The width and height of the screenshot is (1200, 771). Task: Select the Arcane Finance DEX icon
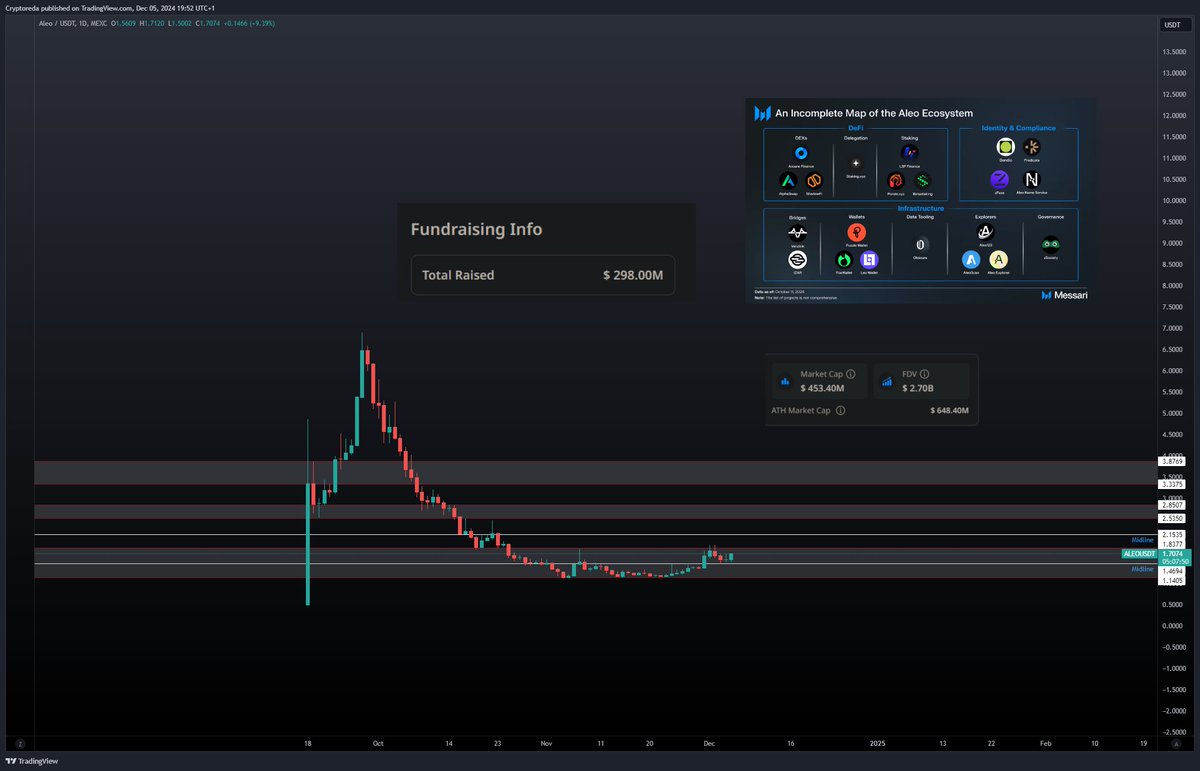[801, 153]
